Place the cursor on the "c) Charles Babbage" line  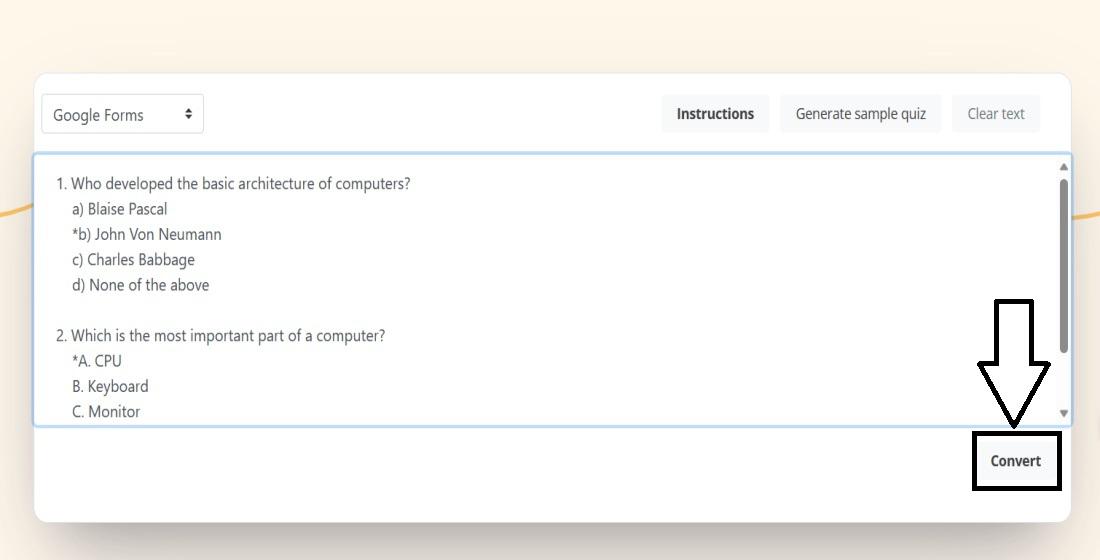coord(133,260)
